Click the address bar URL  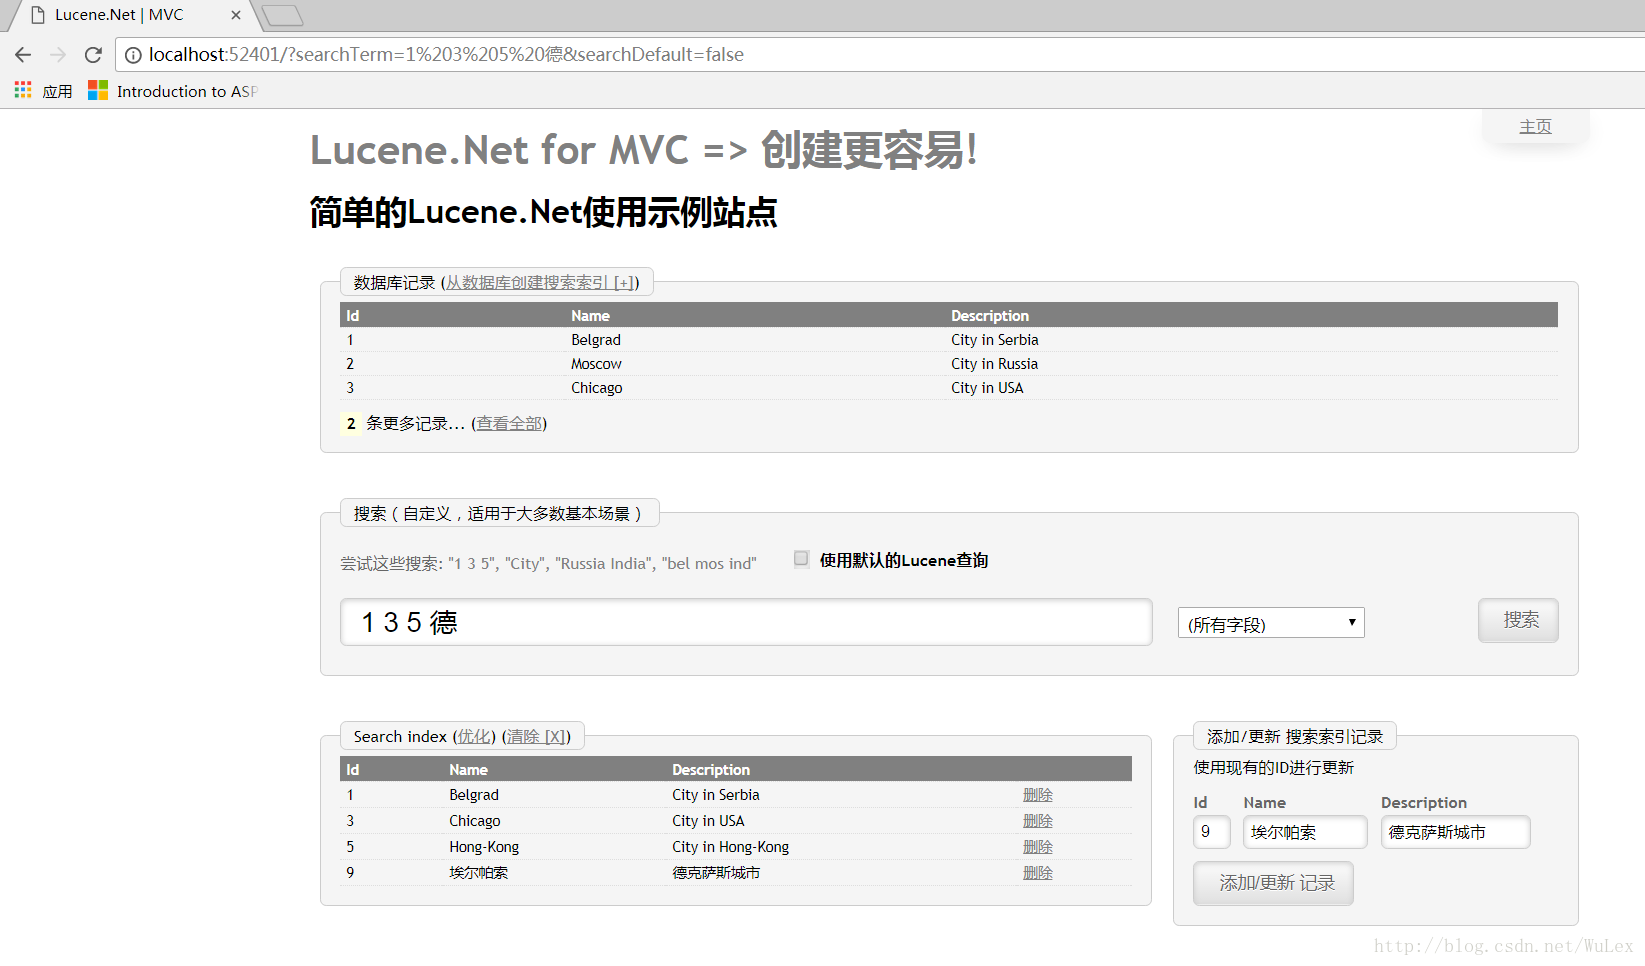(x=446, y=55)
